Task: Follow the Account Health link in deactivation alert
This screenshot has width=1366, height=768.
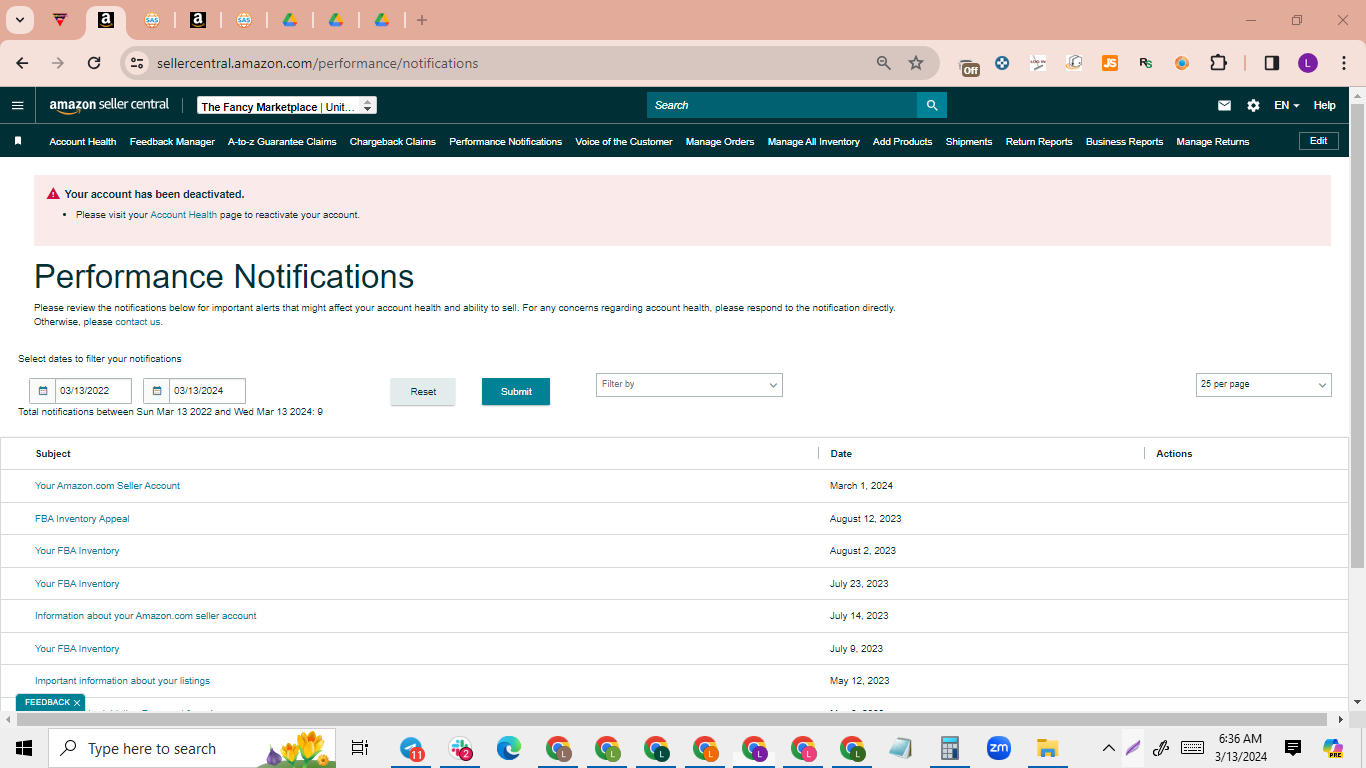Action: (x=183, y=215)
